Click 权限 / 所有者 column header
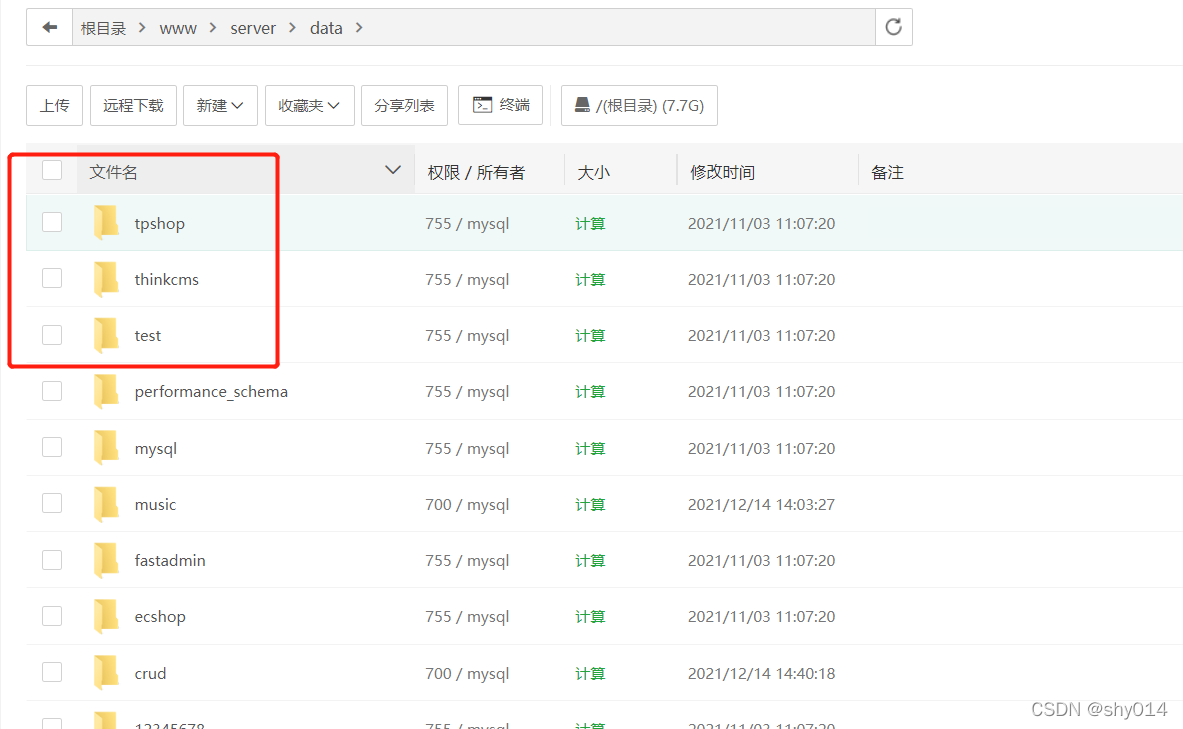 (476, 172)
